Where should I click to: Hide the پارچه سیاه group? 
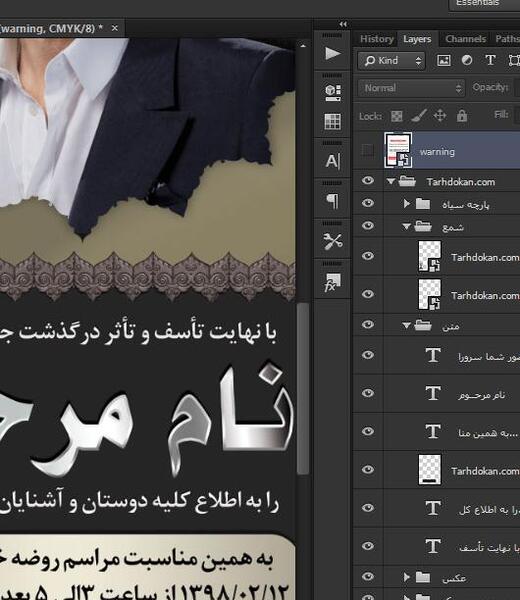point(368,203)
